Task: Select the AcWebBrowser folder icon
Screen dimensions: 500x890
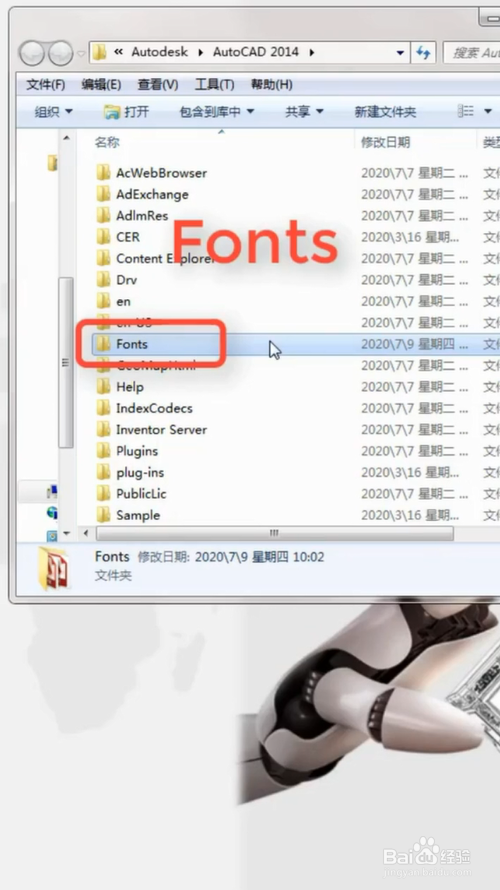Action: (x=103, y=173)
